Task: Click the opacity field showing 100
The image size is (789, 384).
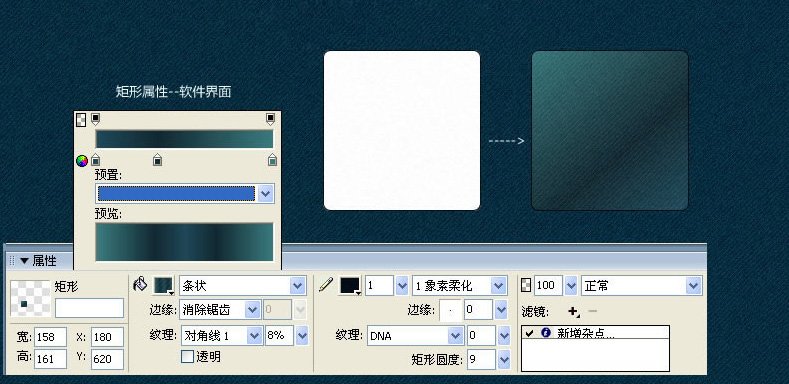Action: 548,286
